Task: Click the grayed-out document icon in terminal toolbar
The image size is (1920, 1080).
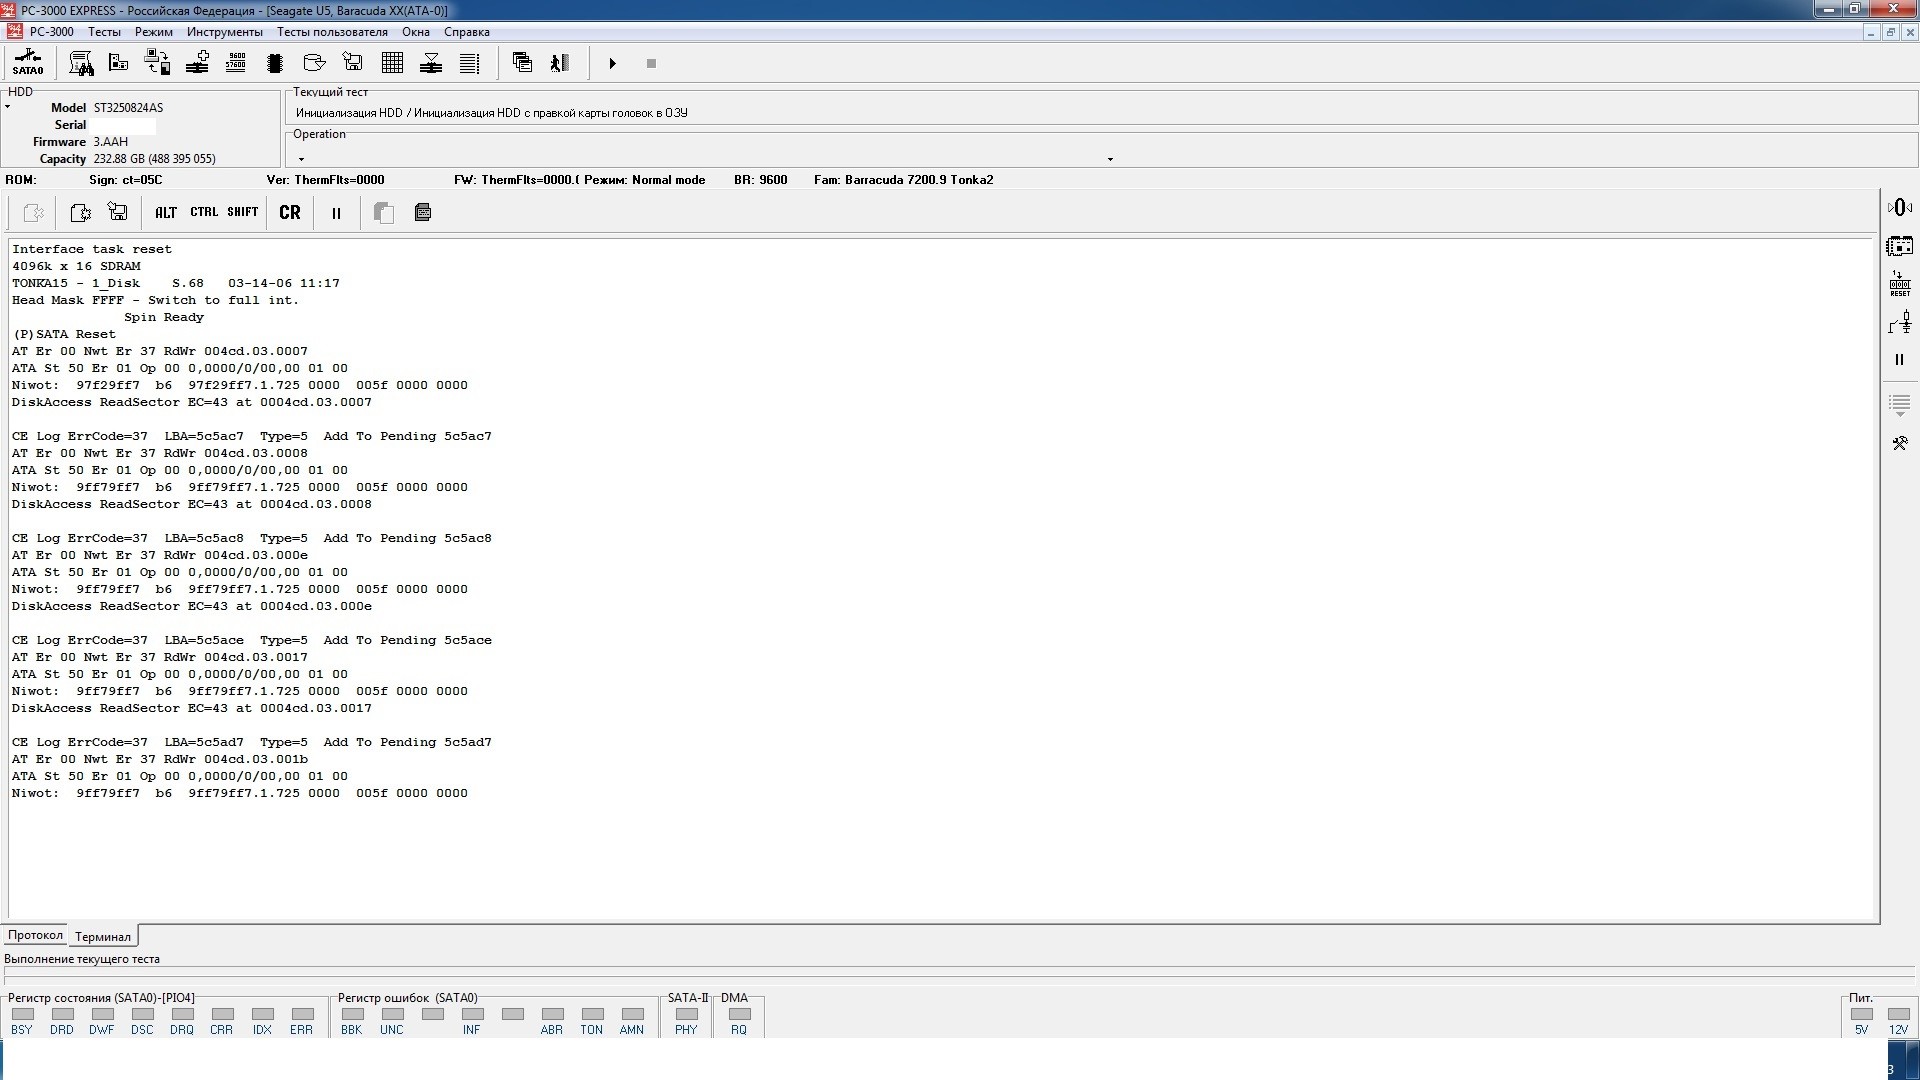Action: [x=33, y=212]
